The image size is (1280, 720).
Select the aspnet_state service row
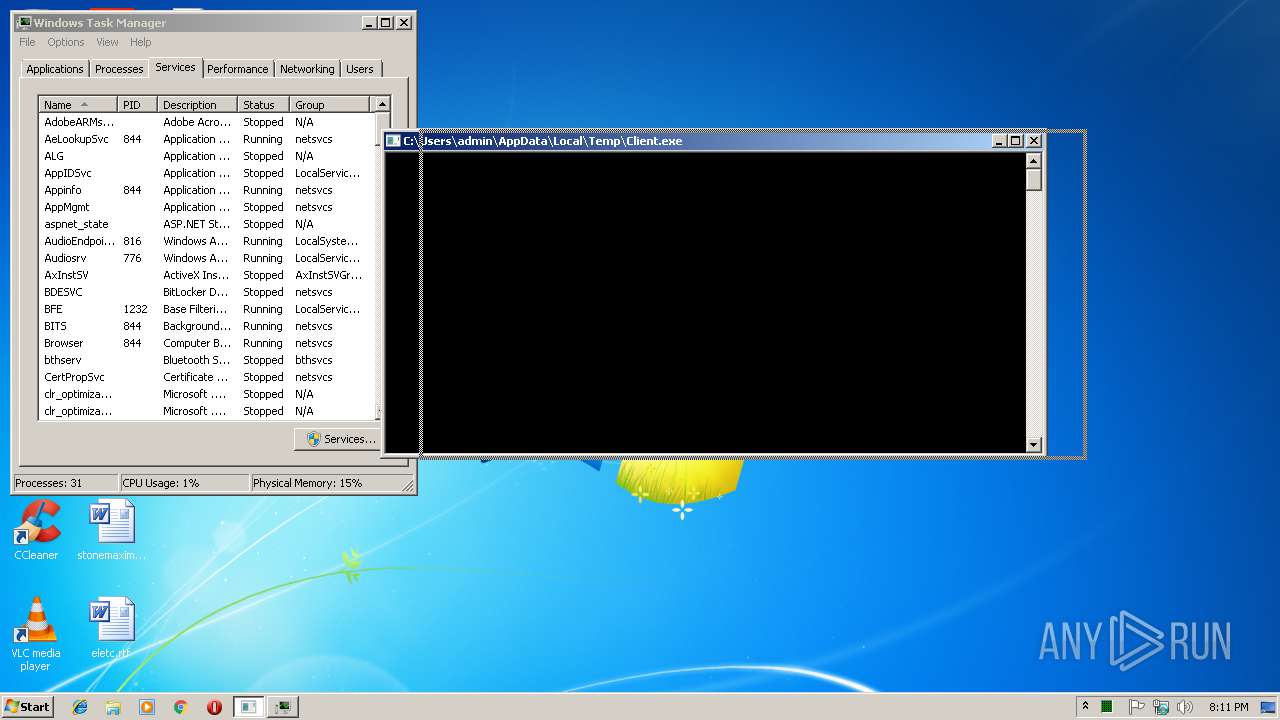(206, 224)
